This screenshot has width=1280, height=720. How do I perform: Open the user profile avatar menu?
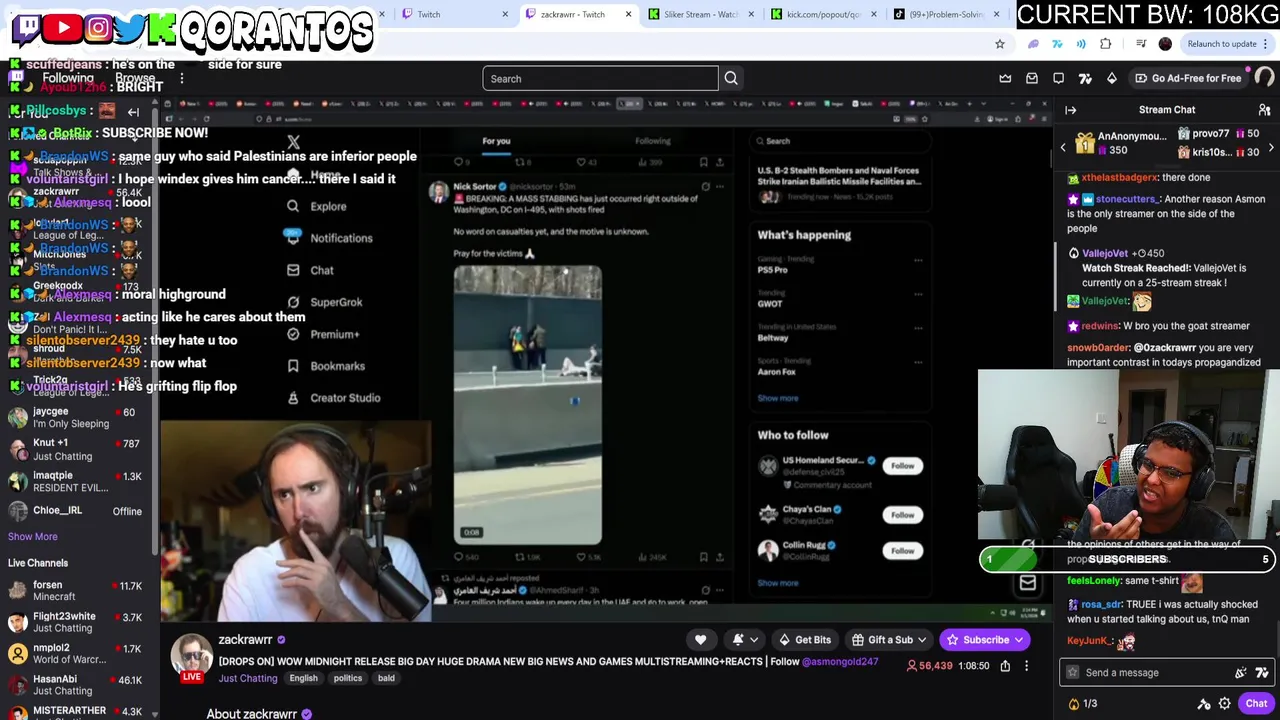click(1264, 78)
